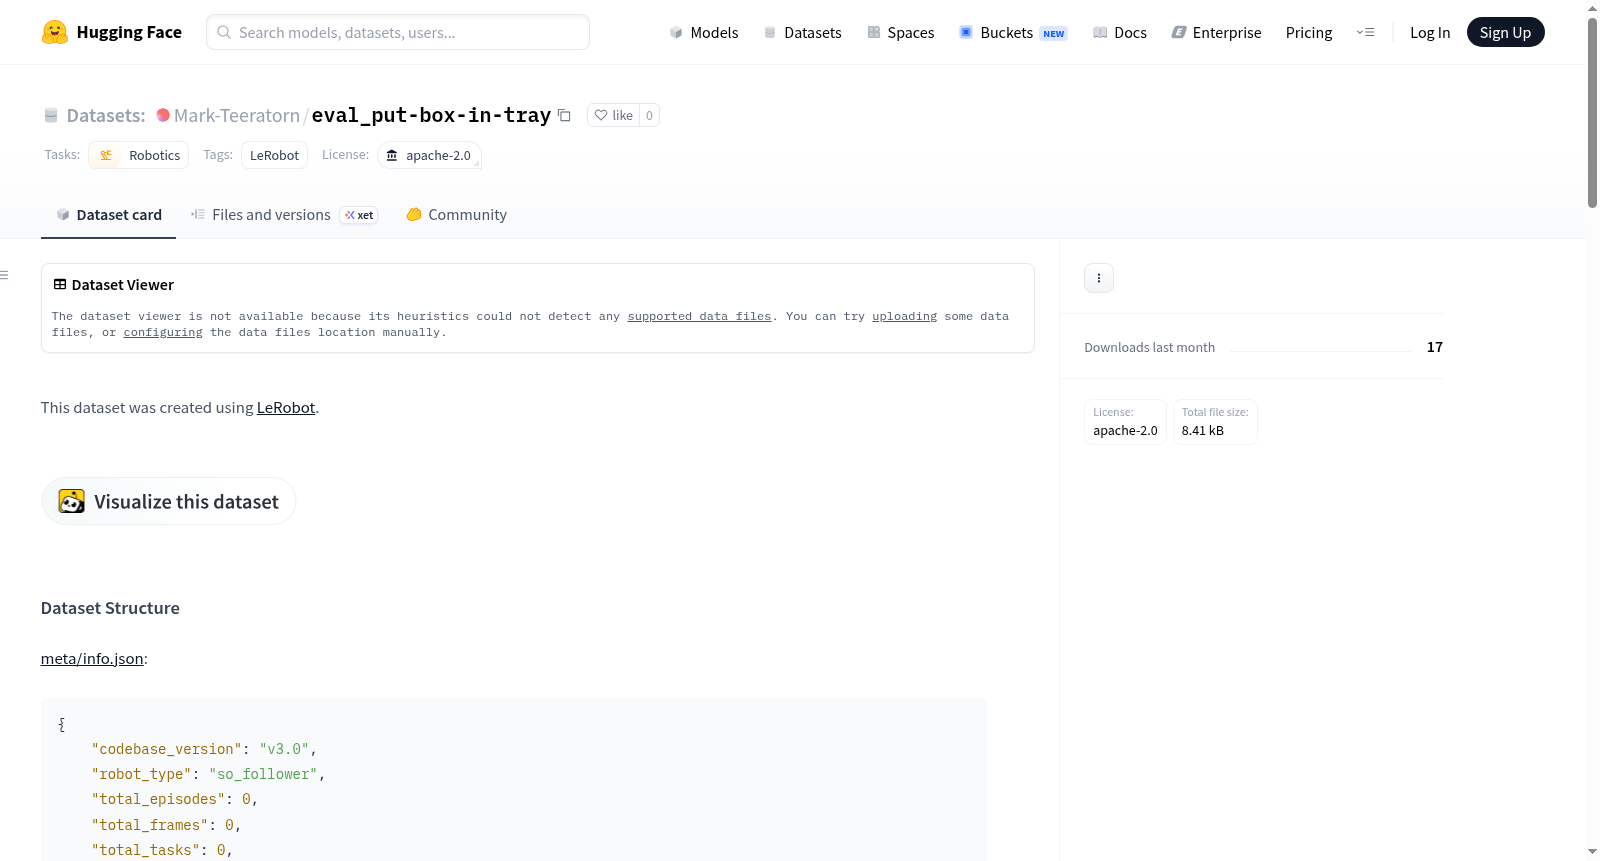Screen dimensions: 1600x861
Task: Click the Datasets nav icon
Action: click(770, 32)
